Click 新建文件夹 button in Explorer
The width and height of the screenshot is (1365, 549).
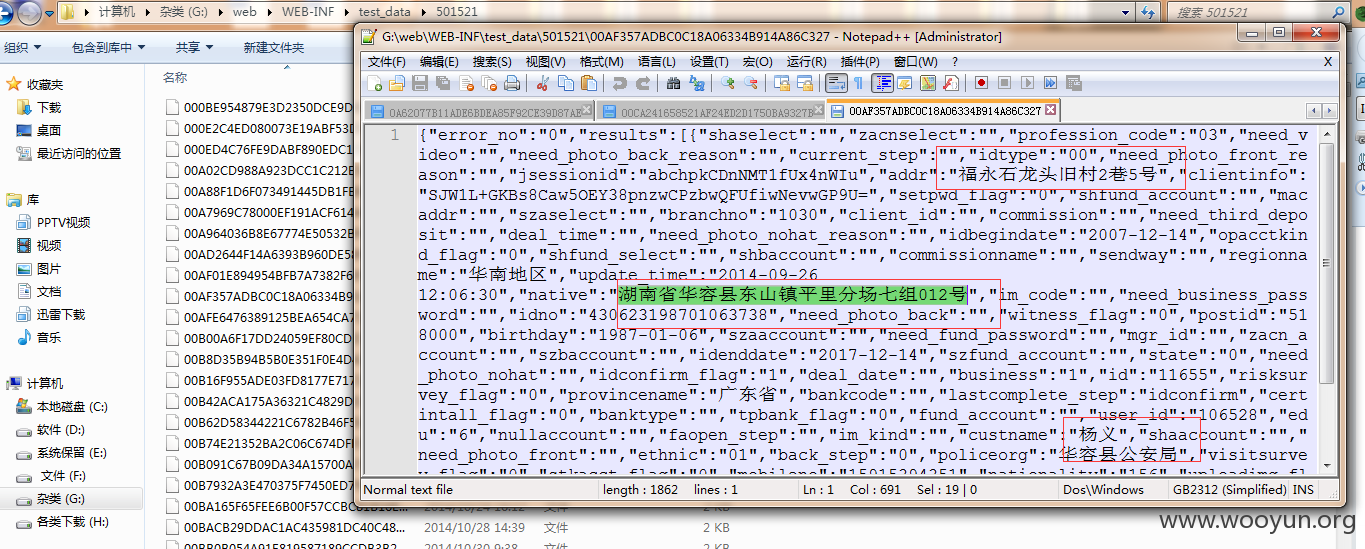click(274, 47)
